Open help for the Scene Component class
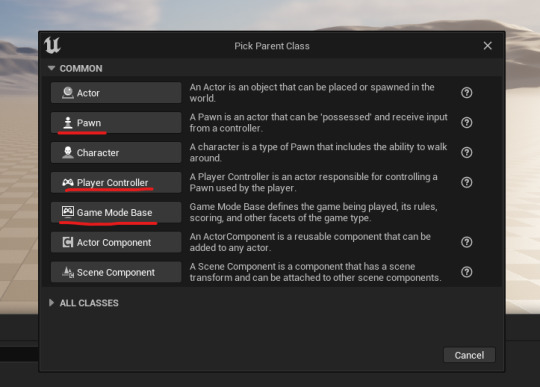Screen dimensions: 540x387 pyautogui.click(x=467, y=272)
